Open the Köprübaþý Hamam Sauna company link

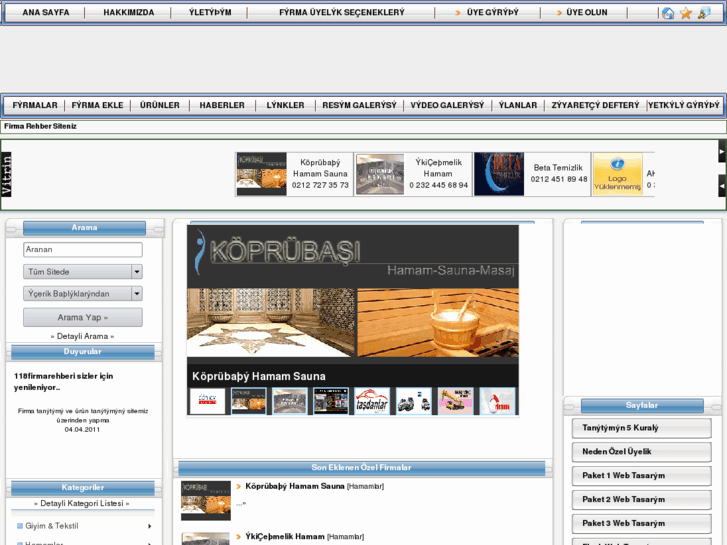pyautogui.click(x=294, y=487)
